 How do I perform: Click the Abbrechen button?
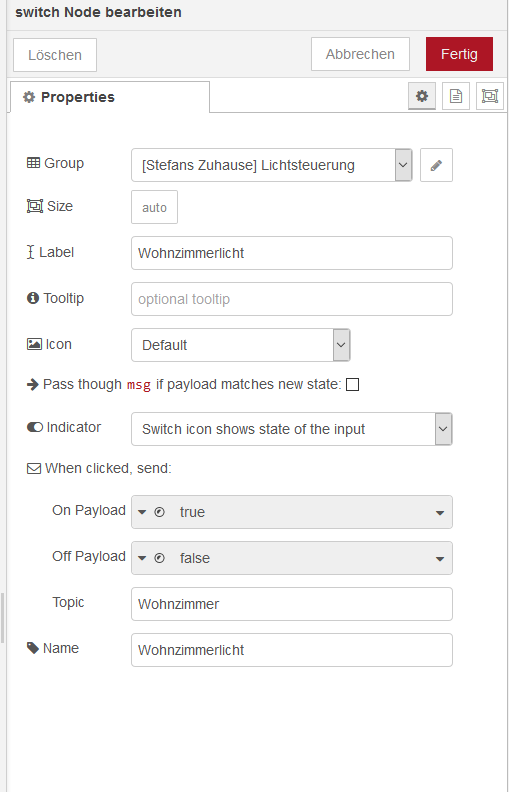360,54
